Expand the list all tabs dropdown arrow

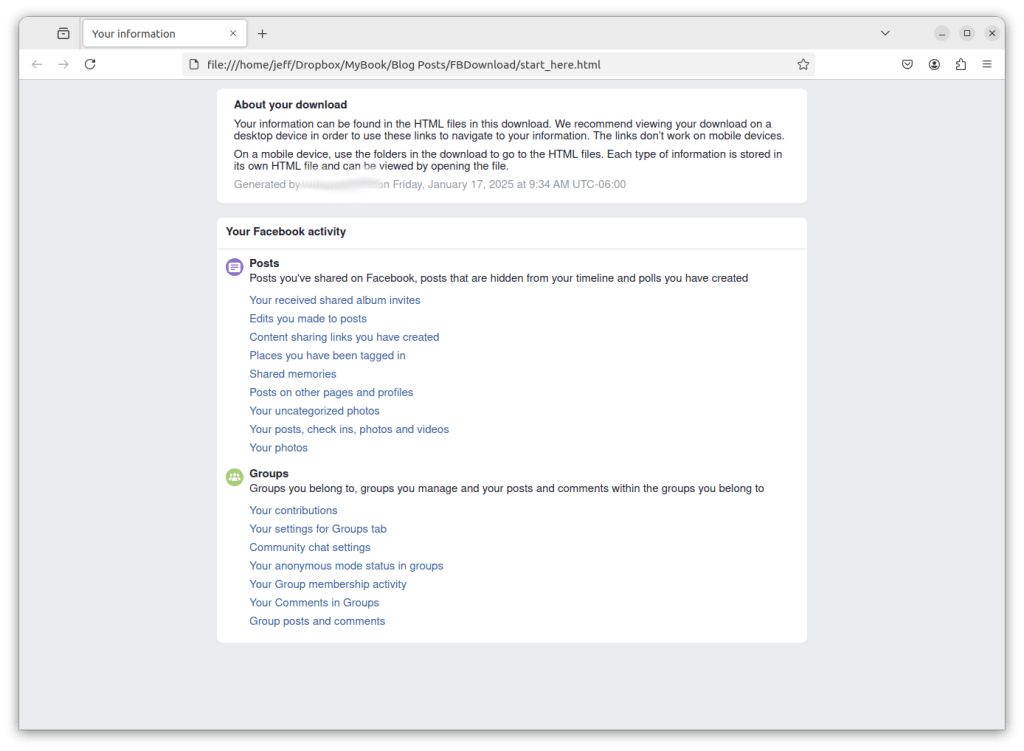(885, 33)
